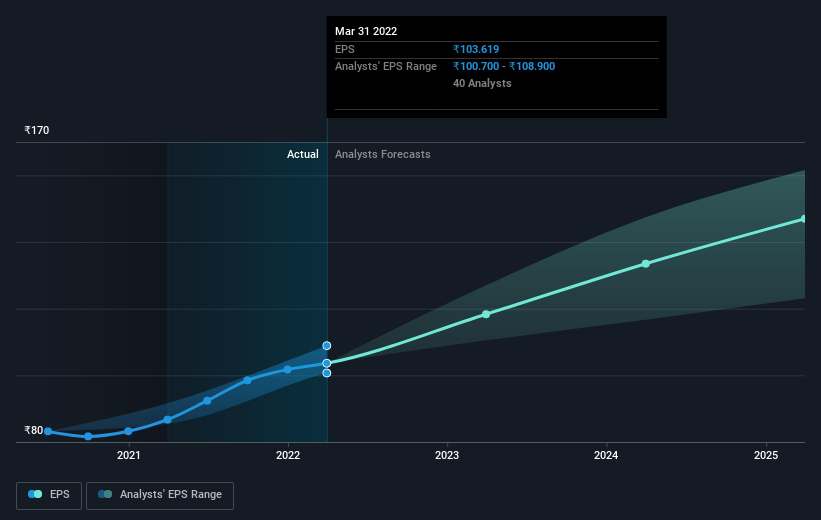Toggle the Analysts' EPS Range legend

point(160,495)
